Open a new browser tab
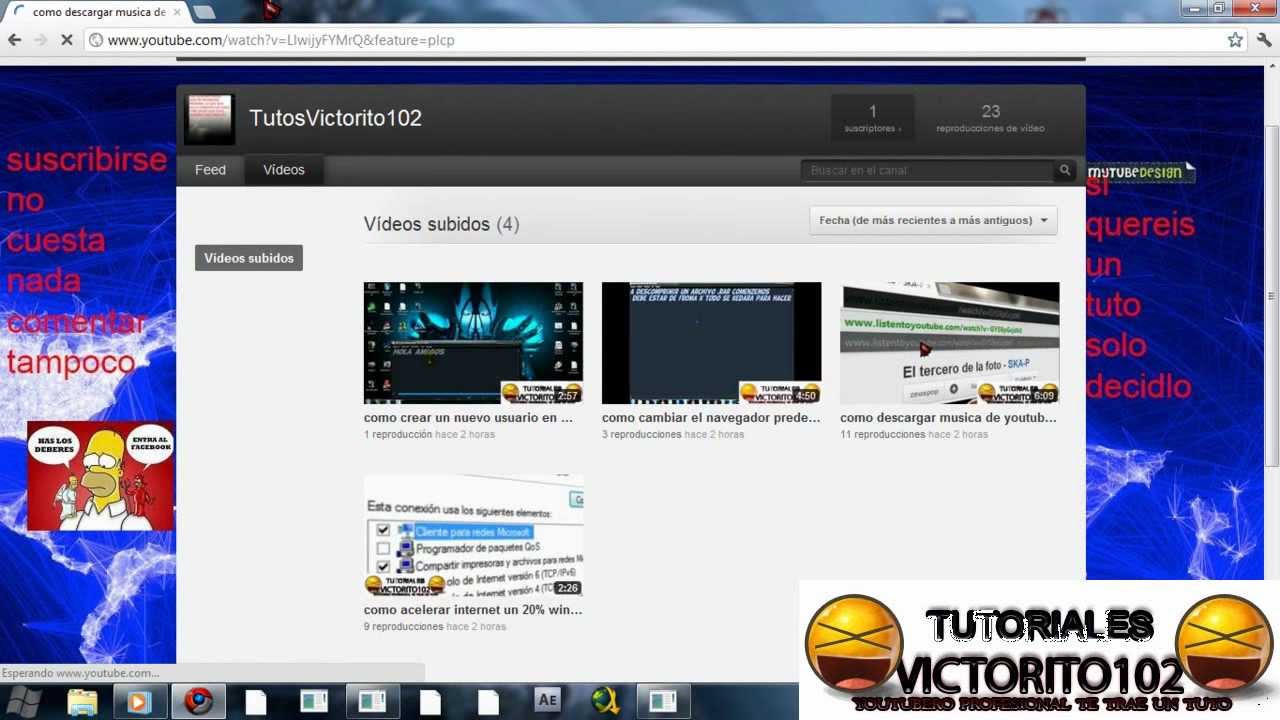This screenshot has width=1280, height=720. pos(203,12)
